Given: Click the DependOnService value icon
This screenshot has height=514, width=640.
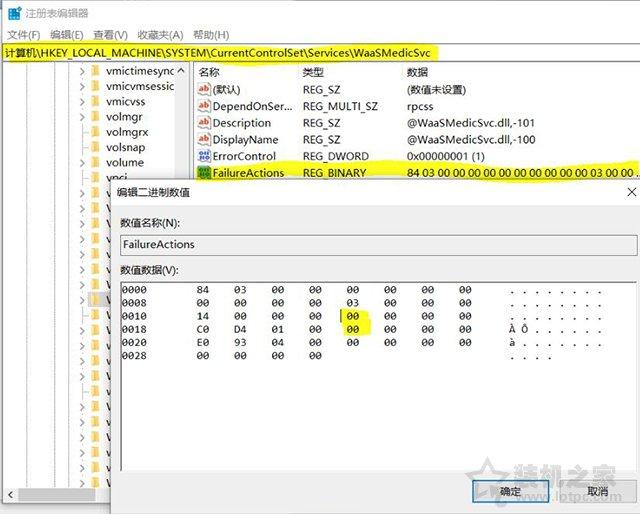Looking at the screenshot, I should pos(204,106).
